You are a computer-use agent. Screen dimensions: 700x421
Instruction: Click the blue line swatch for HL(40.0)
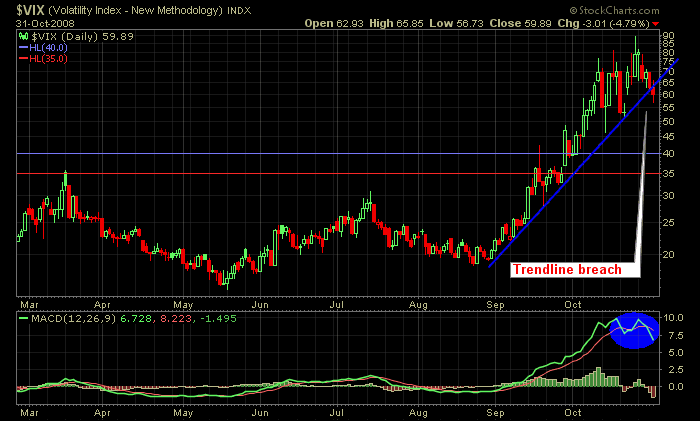coord(23,48)
